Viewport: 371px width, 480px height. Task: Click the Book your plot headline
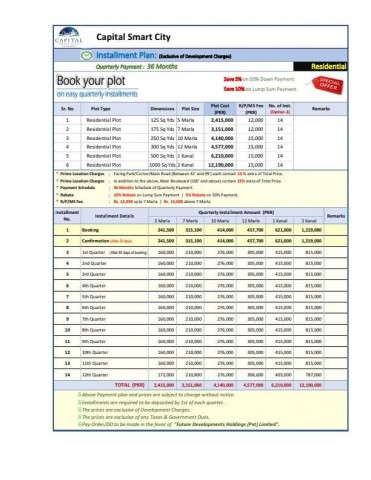(91, 81)
